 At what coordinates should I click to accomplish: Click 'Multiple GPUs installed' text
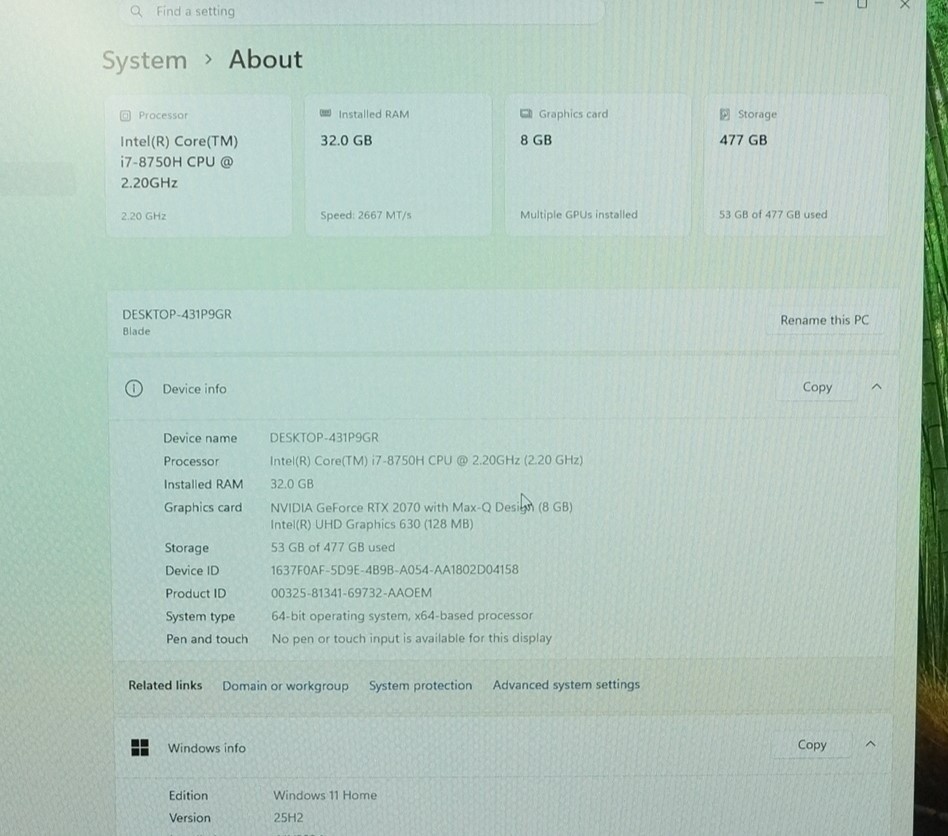click(579, 215)
